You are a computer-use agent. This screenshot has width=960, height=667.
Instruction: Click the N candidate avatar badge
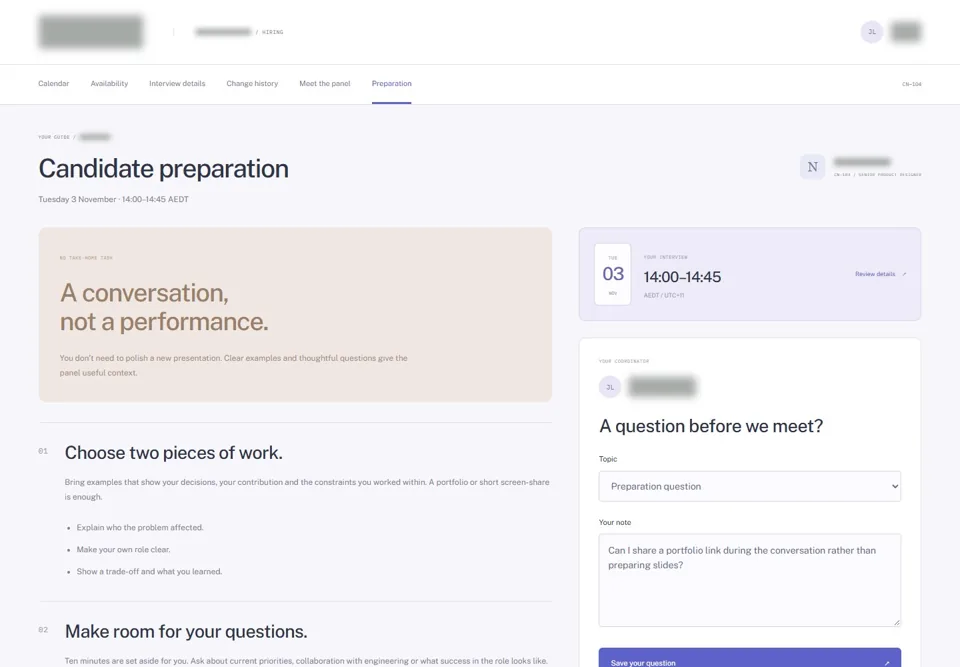click(812, 167)
